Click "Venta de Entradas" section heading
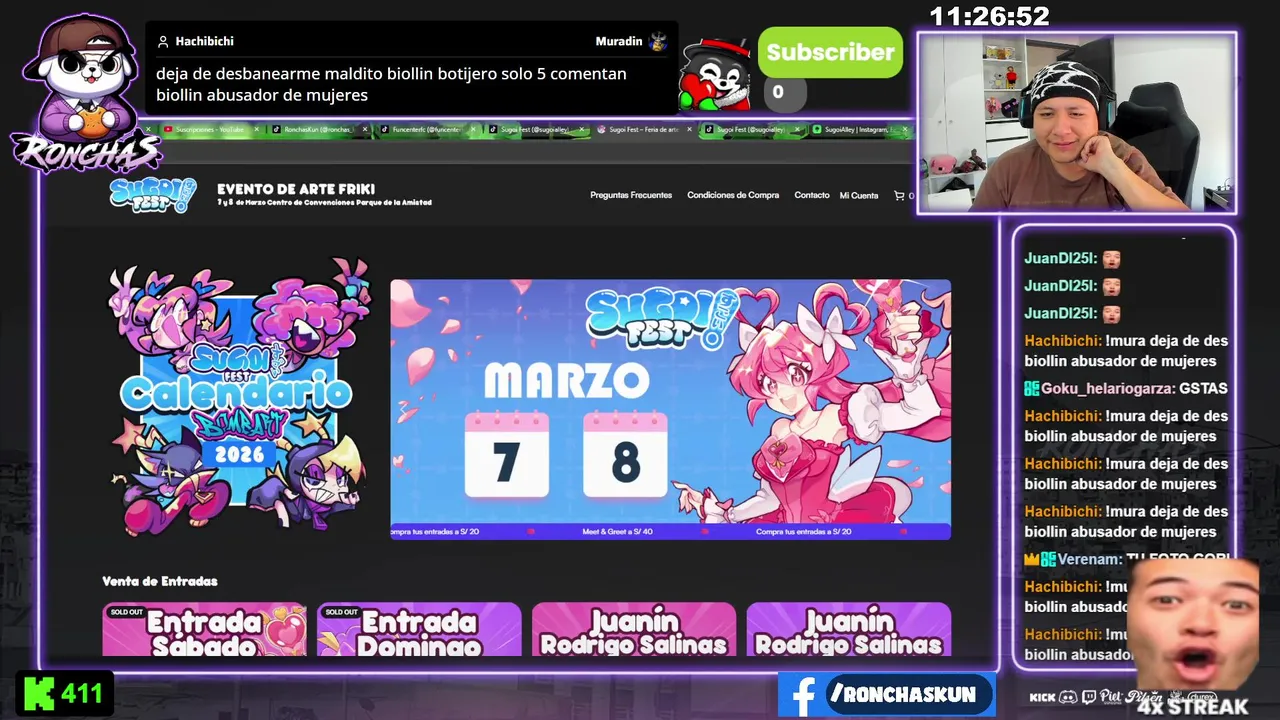Screen dimensions: 1280x720 point(160,581)
